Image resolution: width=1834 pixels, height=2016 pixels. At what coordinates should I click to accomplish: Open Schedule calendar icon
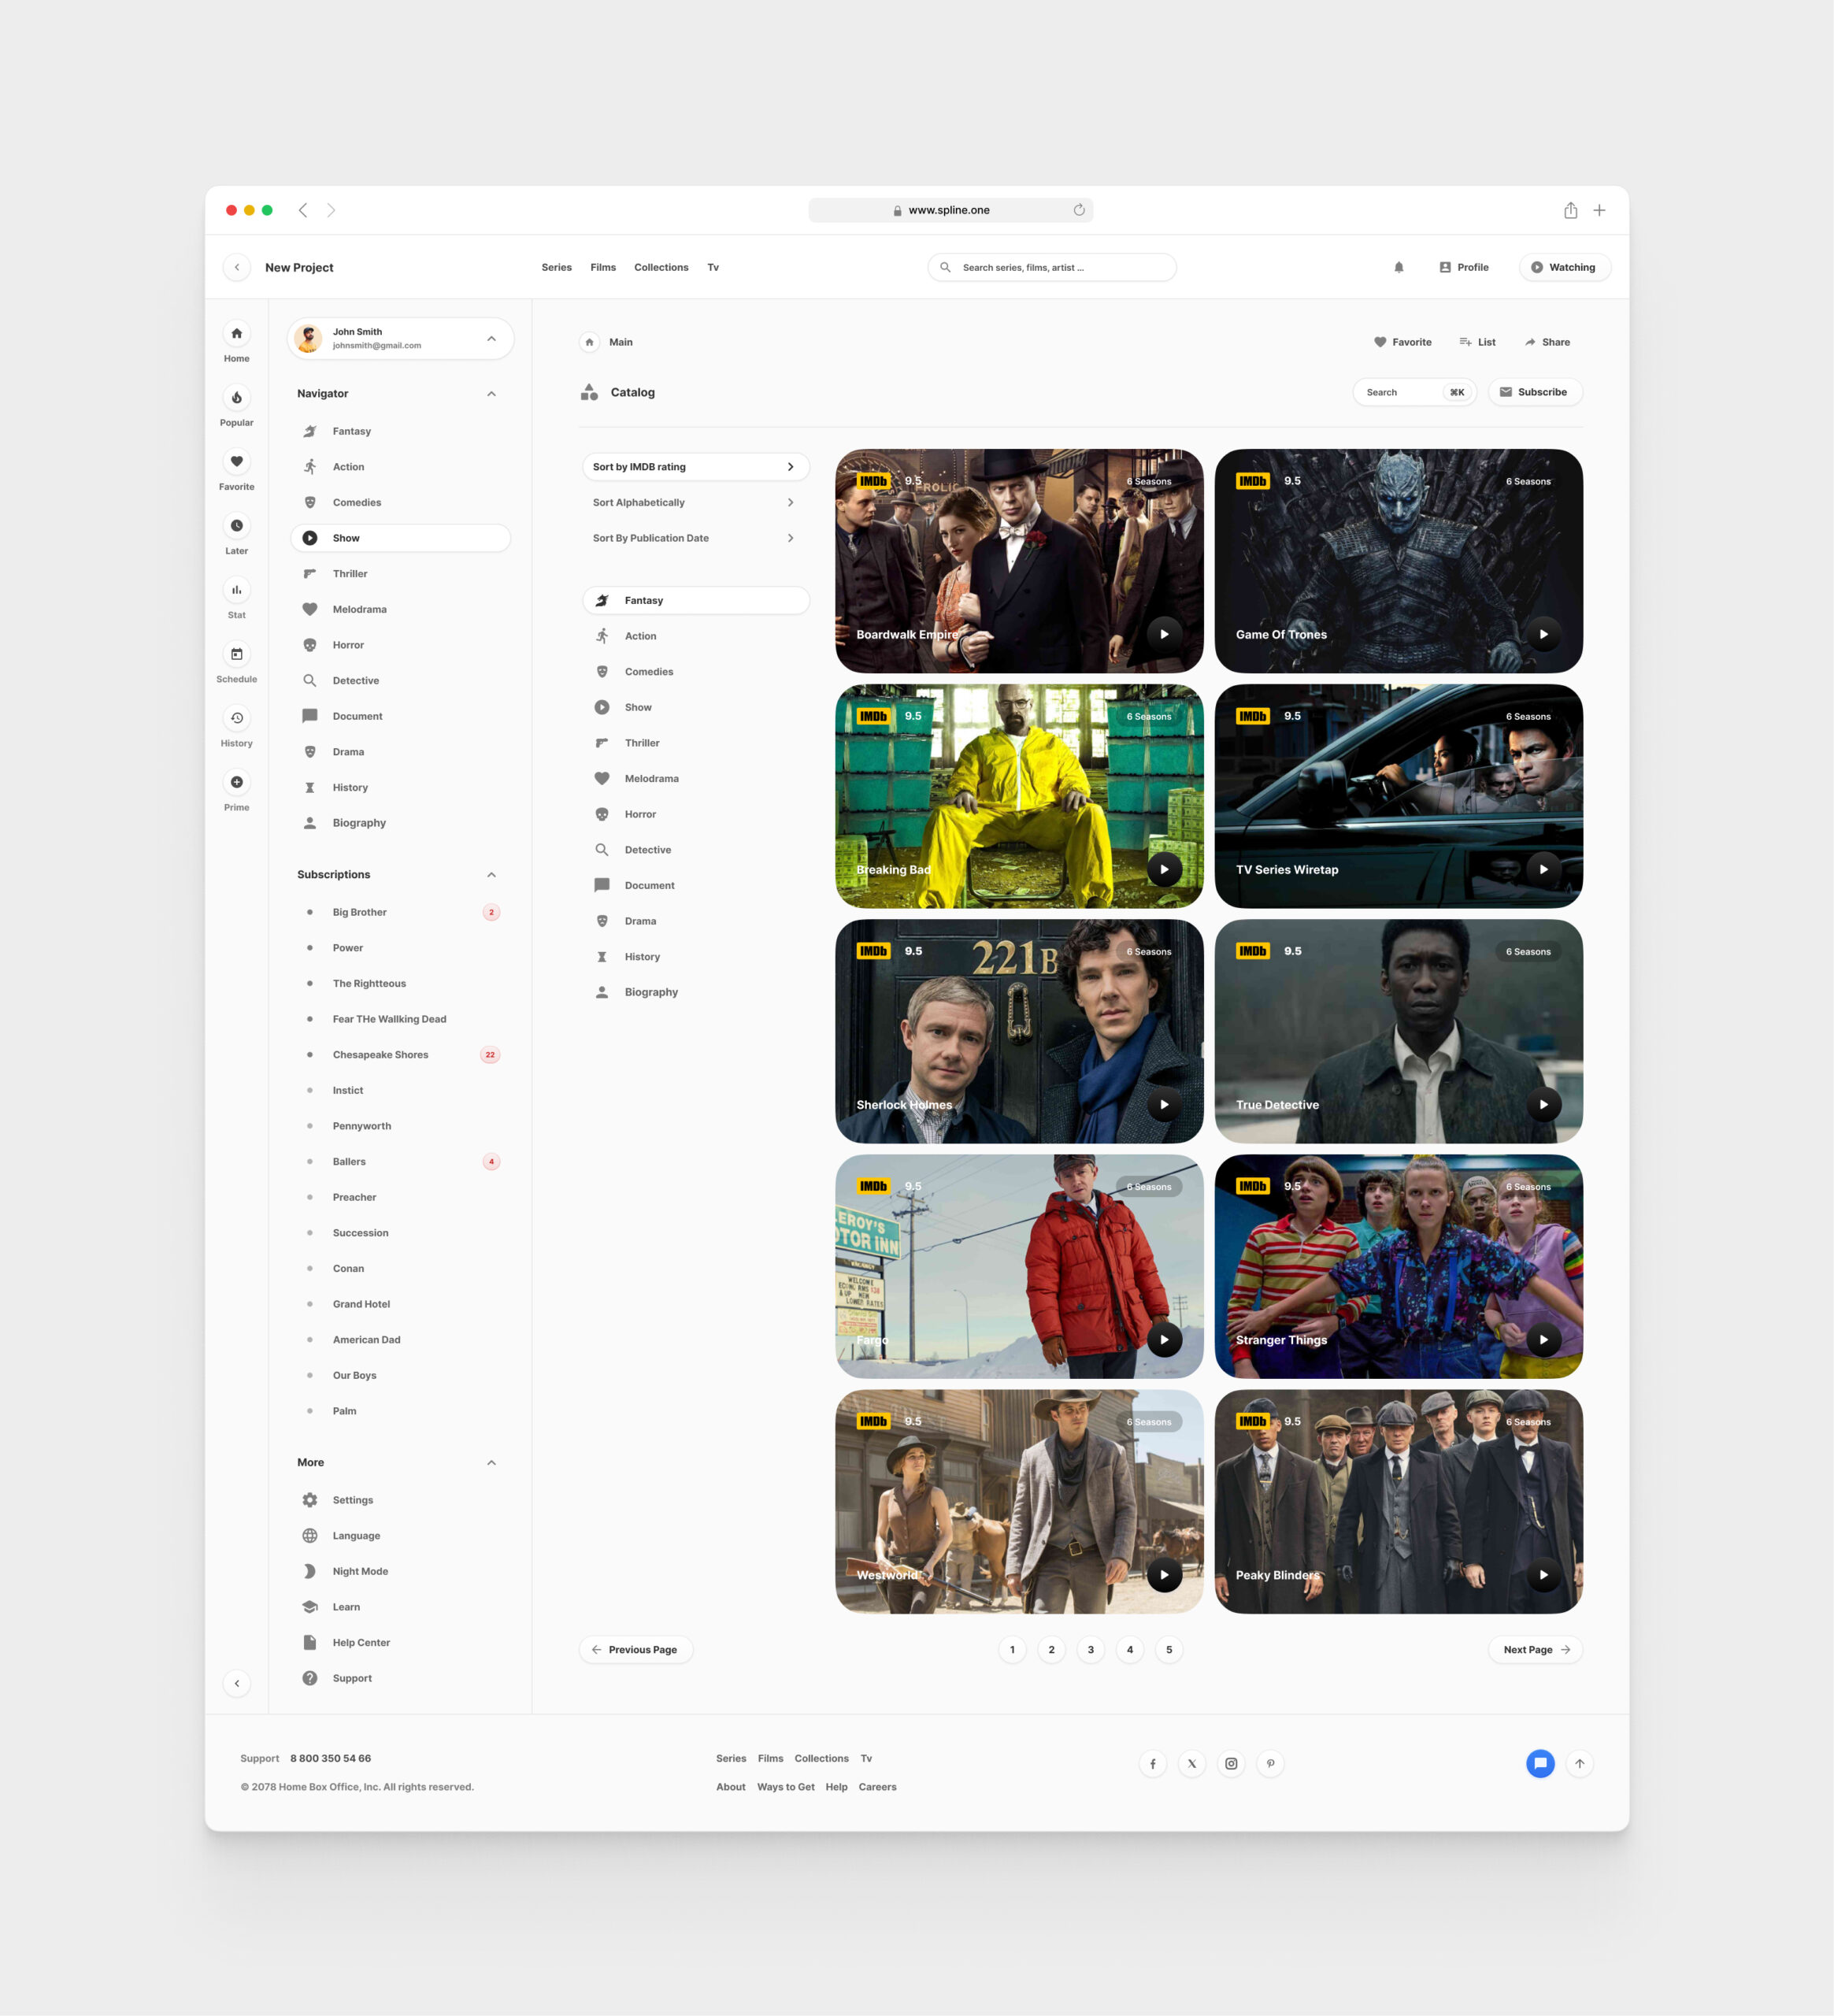(x=236, y=654)
